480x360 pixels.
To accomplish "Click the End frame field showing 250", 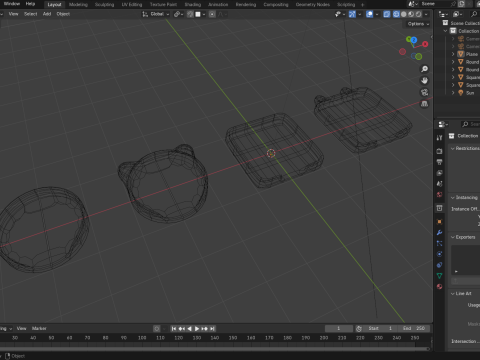I will 414,329.
